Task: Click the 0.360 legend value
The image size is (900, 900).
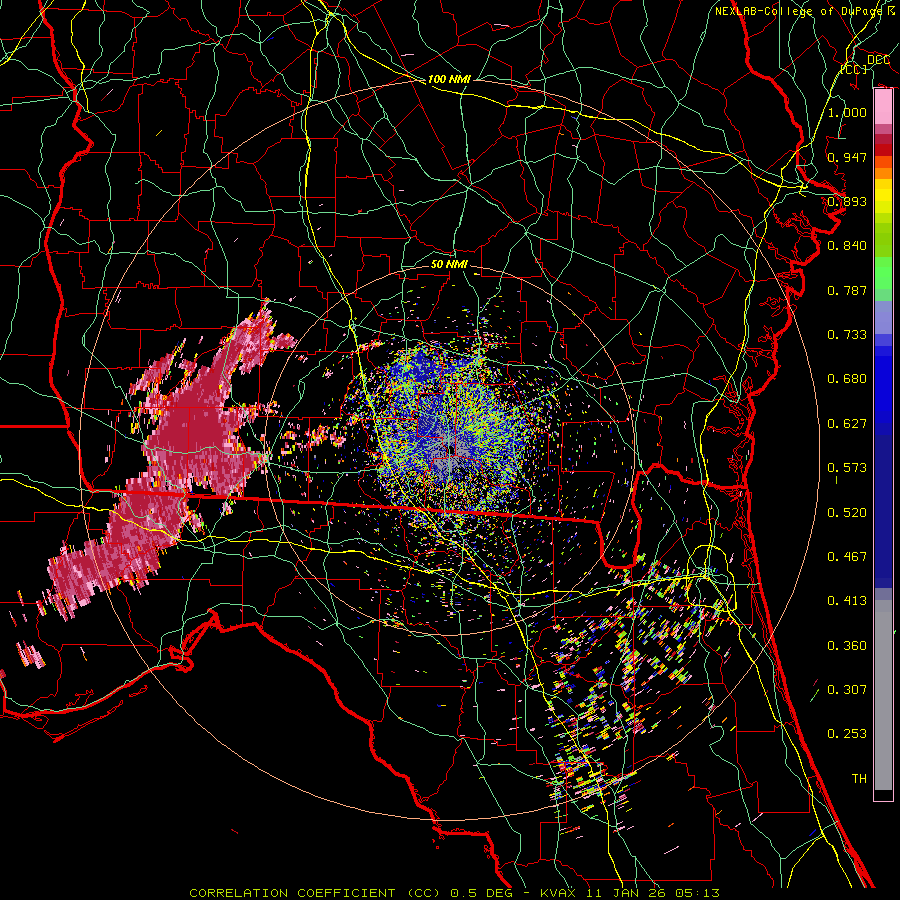Action: (x=847, y=646)
